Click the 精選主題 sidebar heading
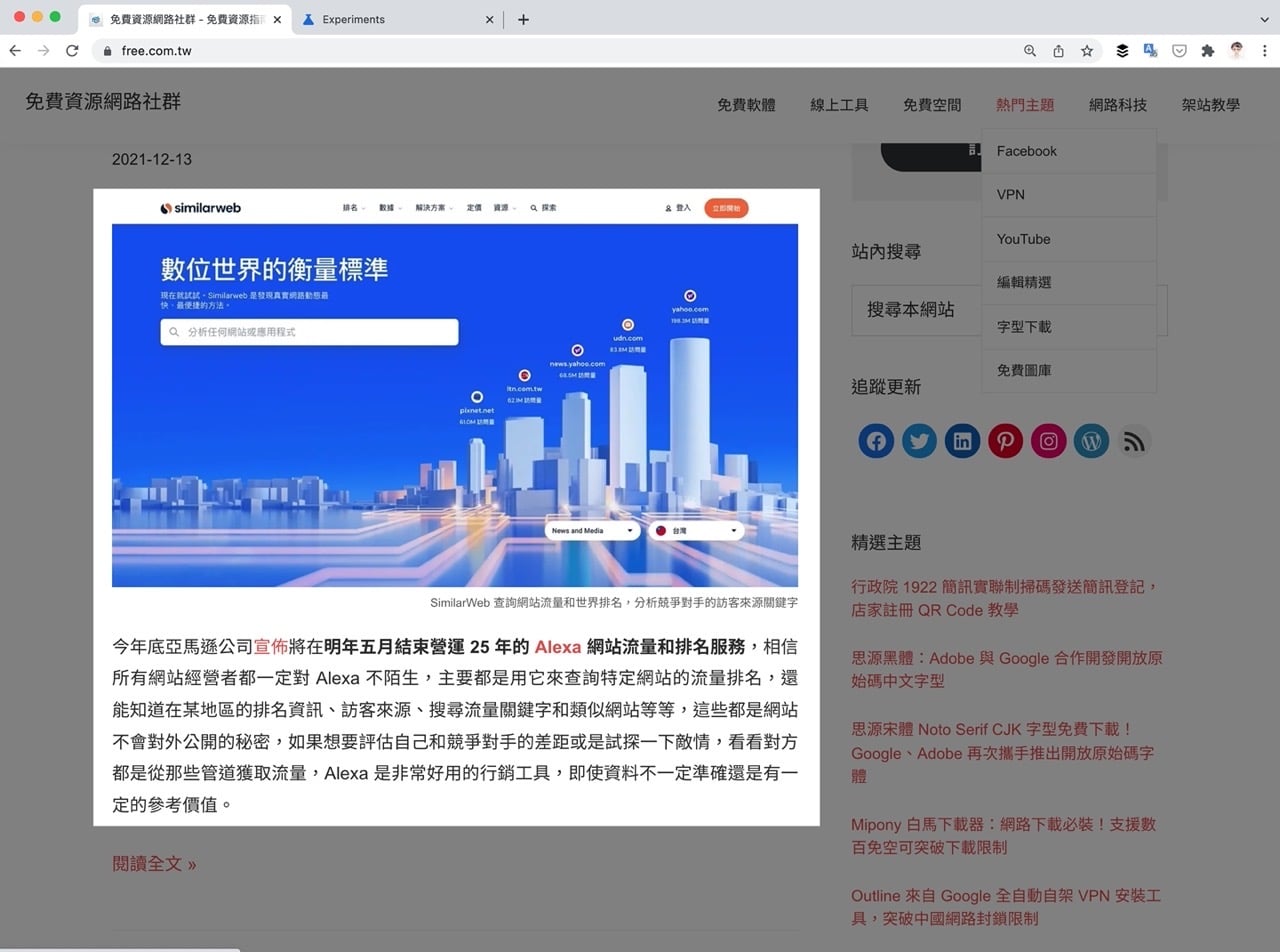 886,543
